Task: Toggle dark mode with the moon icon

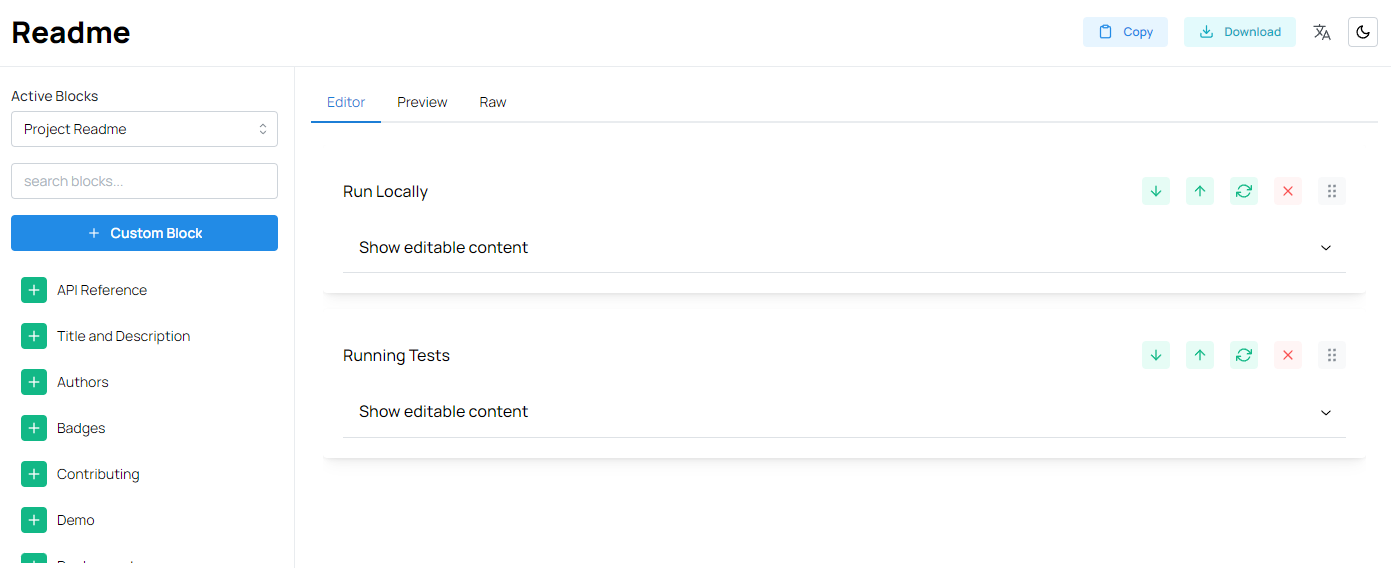Action: click(1363, 32)
